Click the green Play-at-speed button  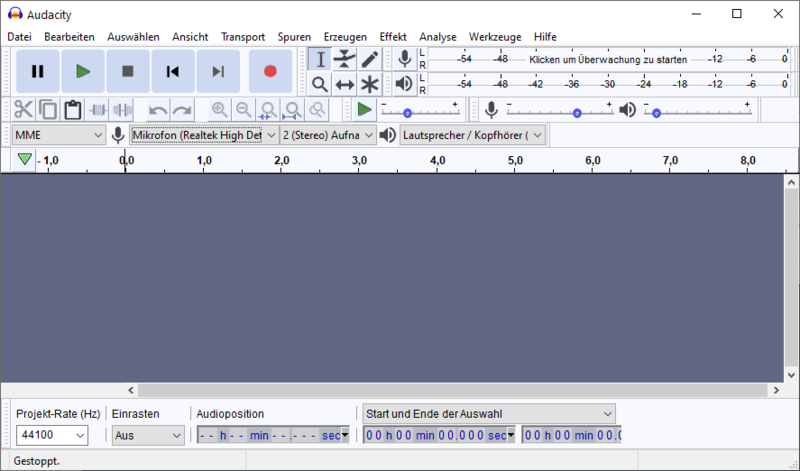364,110
